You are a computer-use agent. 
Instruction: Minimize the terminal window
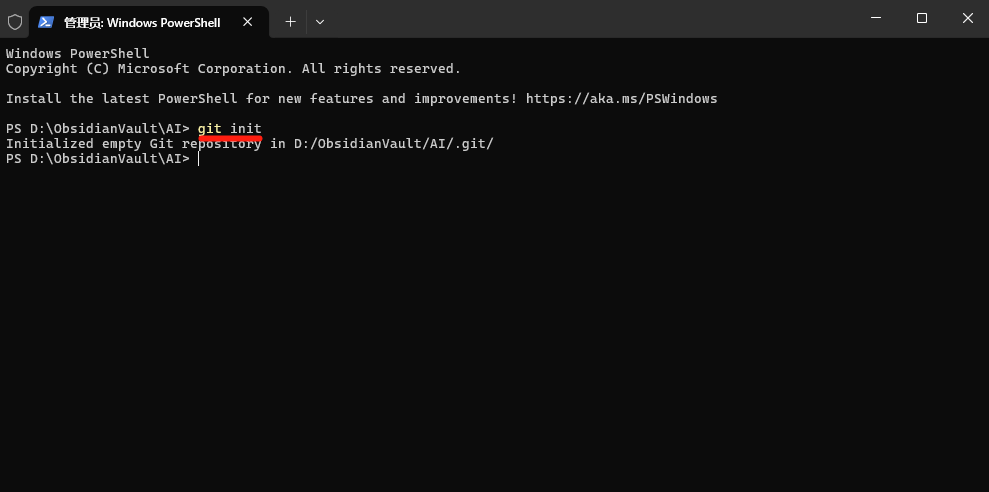click(x=876, y=18)
